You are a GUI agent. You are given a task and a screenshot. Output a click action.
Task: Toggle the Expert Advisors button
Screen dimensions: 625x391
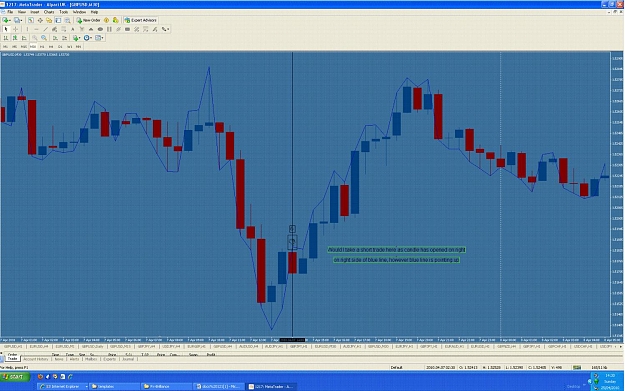point(141,20)
